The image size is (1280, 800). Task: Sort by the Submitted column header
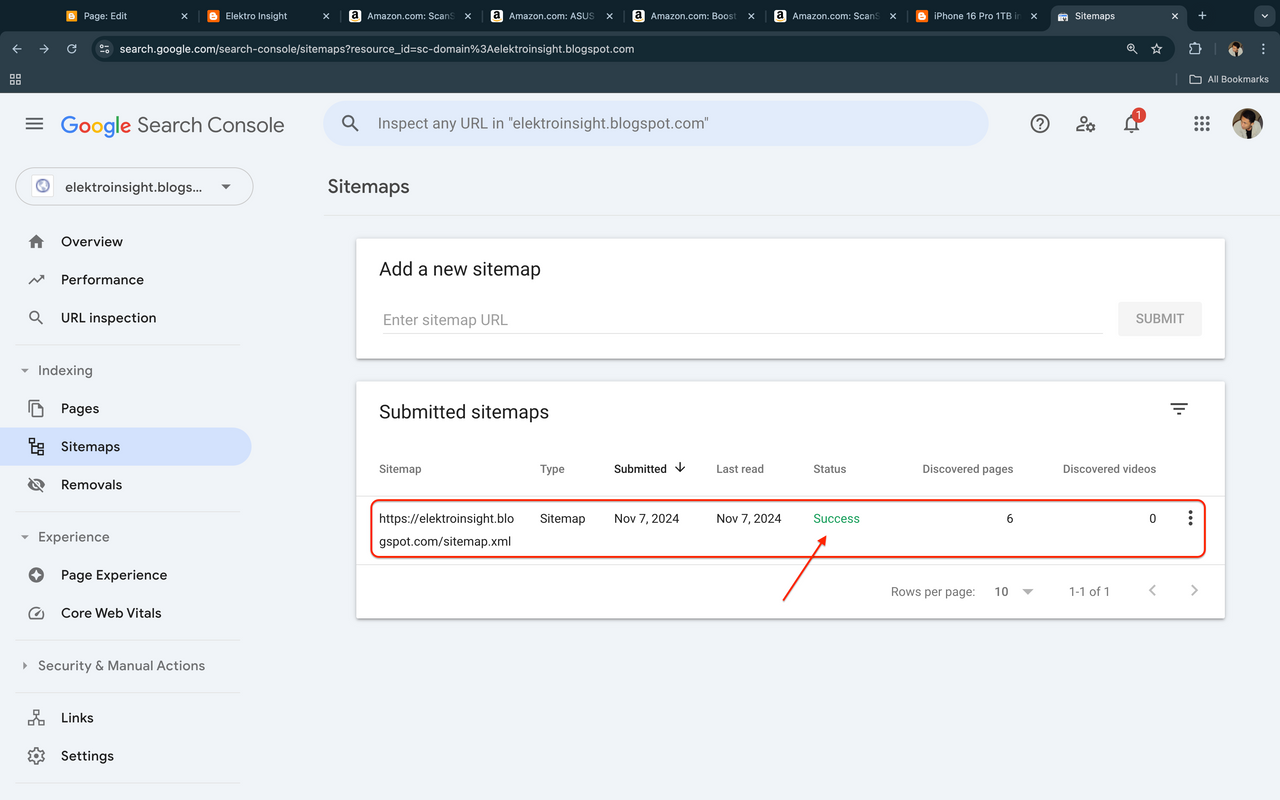point(650,468)
